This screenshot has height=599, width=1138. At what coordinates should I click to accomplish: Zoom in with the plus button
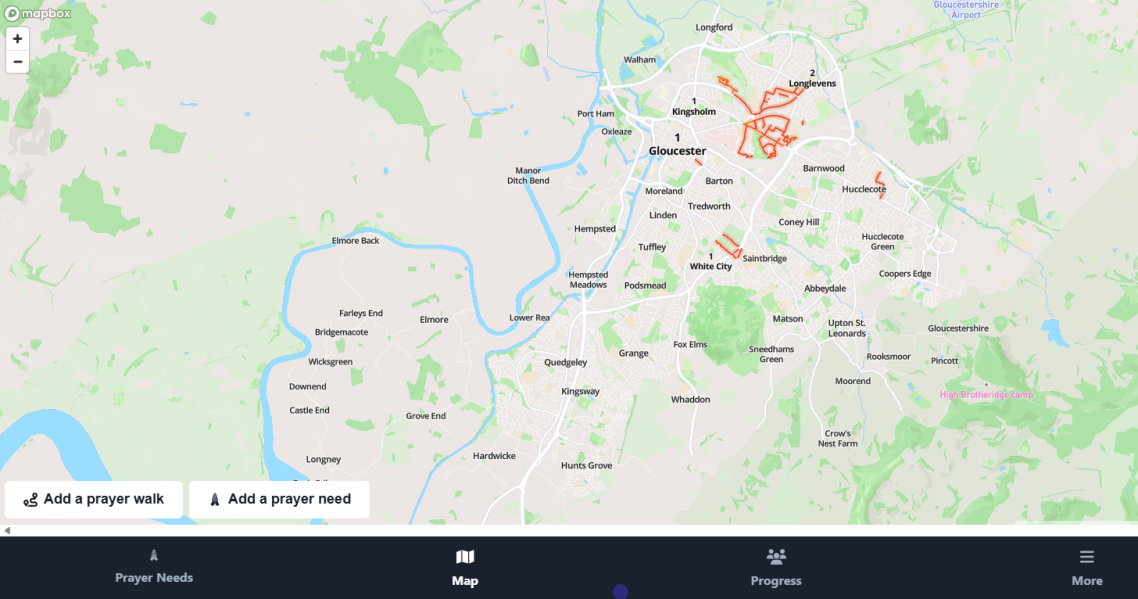[17, 39]
